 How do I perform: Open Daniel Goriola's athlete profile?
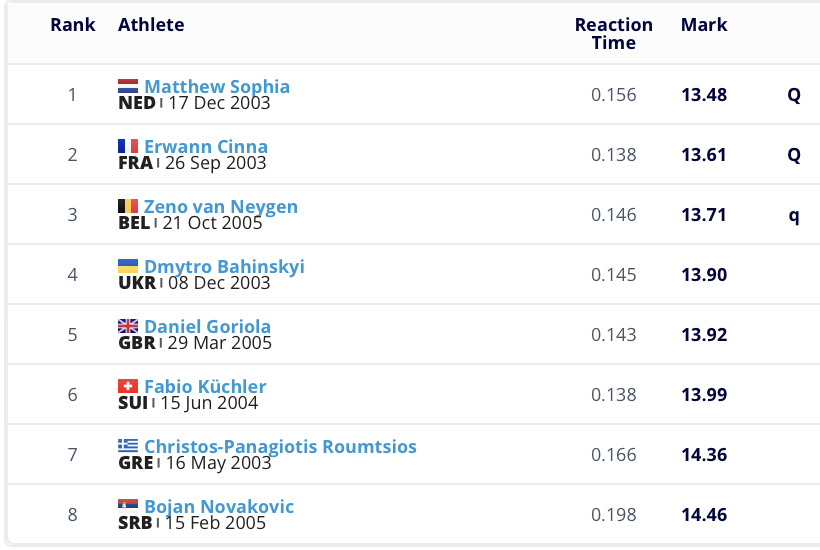coord(207,327)
